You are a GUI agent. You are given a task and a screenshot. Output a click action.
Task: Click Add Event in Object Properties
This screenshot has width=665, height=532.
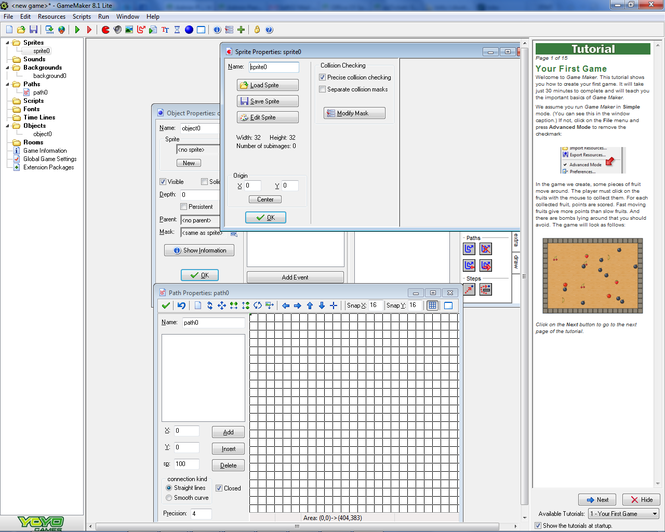point(295,277)
